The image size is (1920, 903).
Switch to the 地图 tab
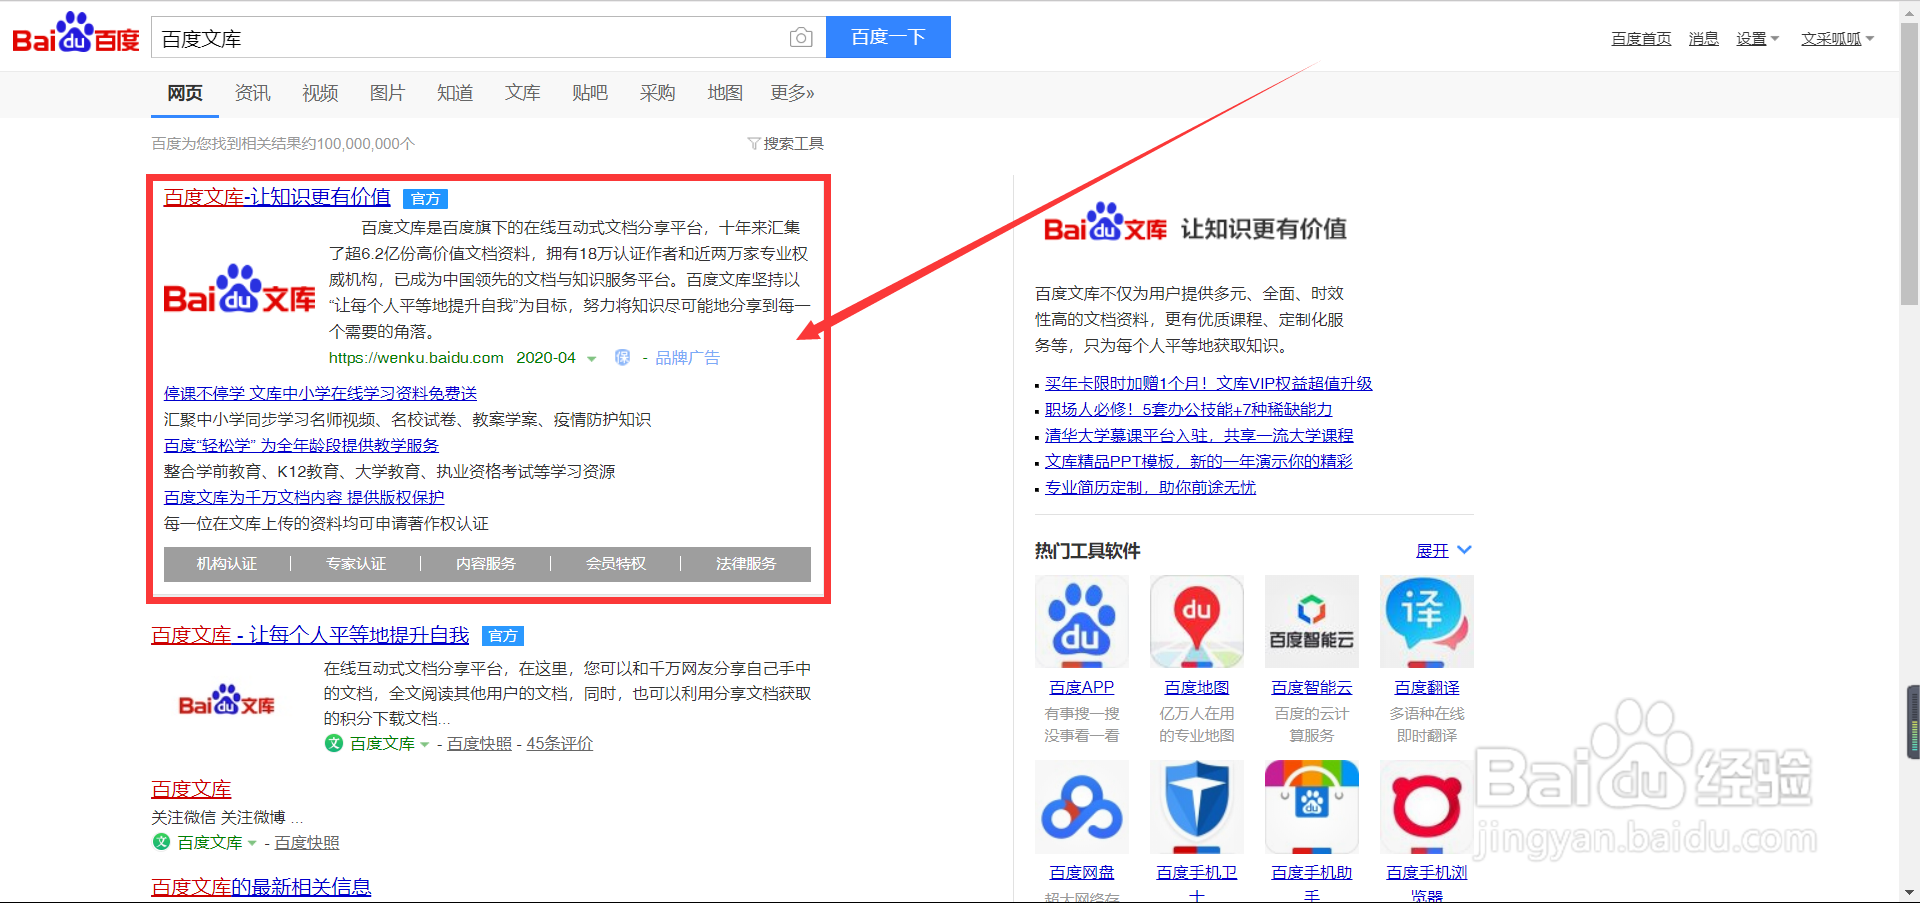[x=725, y=93]
